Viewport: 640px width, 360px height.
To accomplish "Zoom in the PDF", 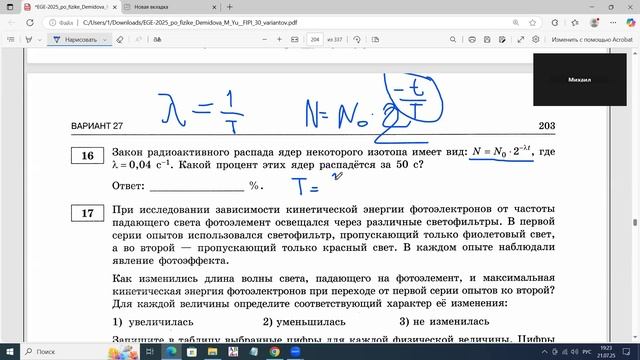I will tap(280, 40).
